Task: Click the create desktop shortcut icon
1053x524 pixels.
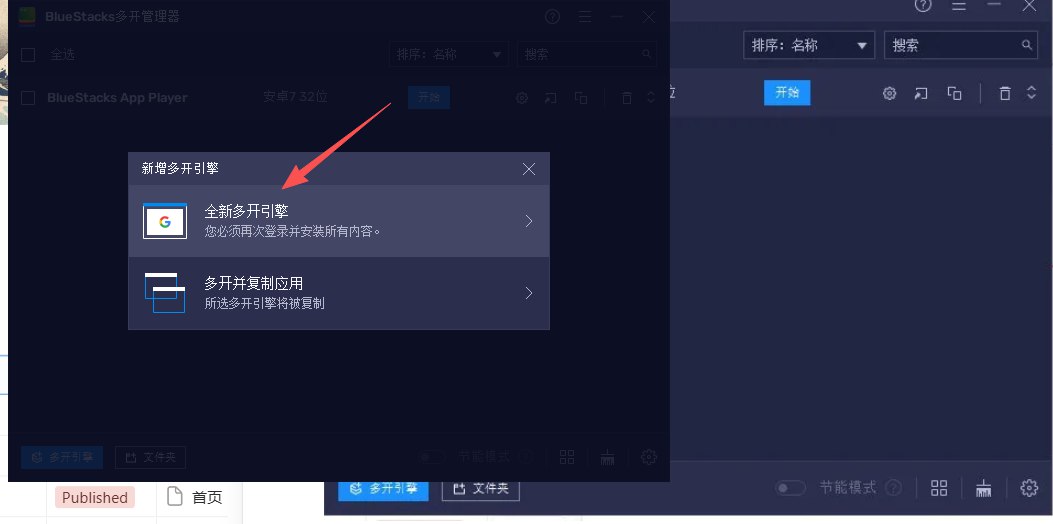Action: tap(921, 93)
